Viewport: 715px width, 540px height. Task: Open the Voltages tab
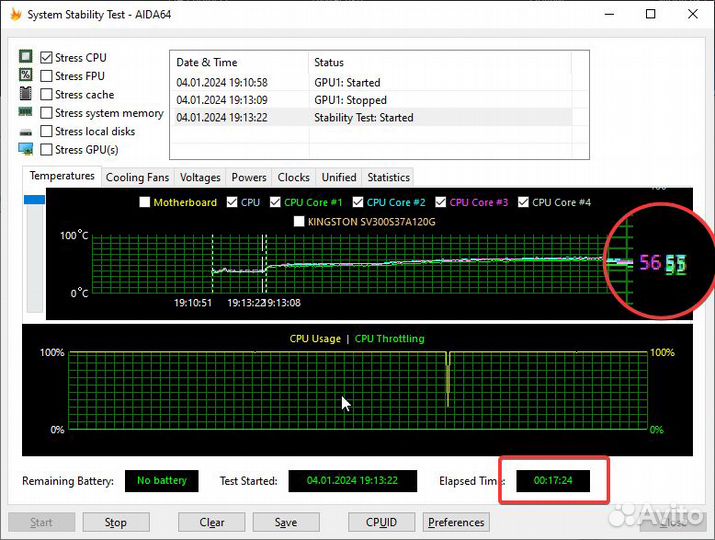(200, 177)
